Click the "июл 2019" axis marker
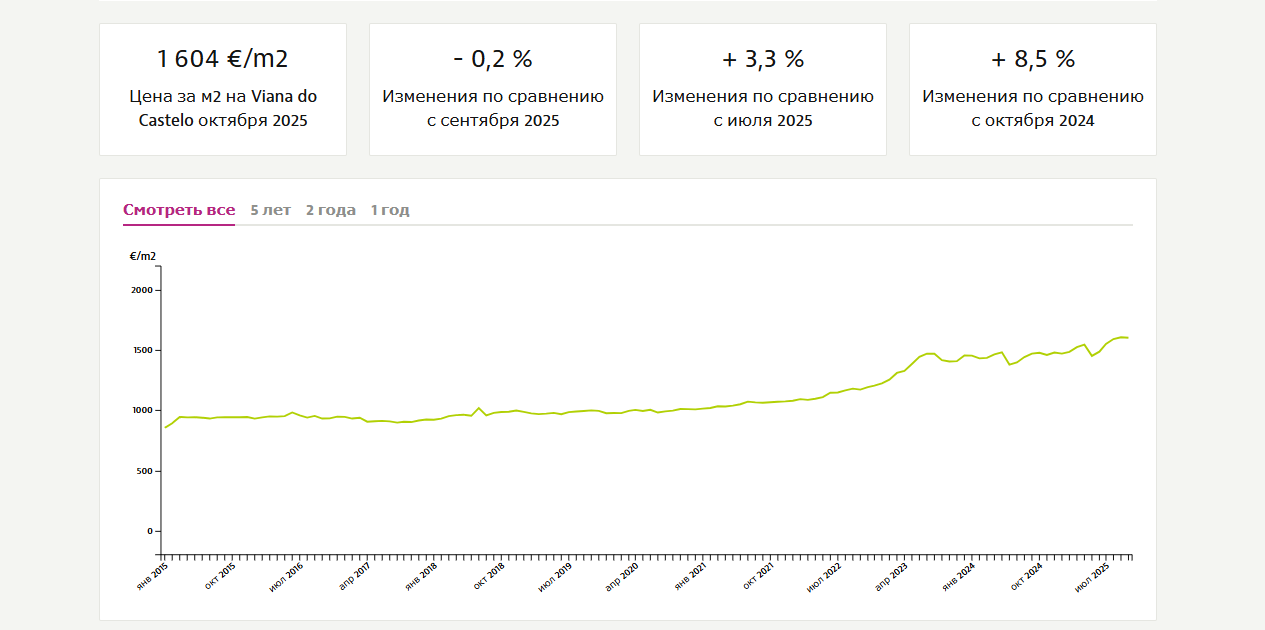 click(556, 576)
